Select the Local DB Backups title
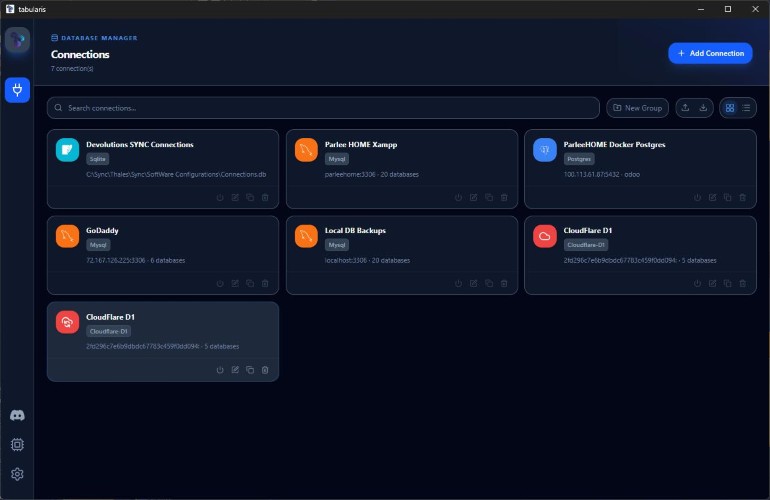Image resolution: width=770 pixels, height=500 pixels. [355, 230]
